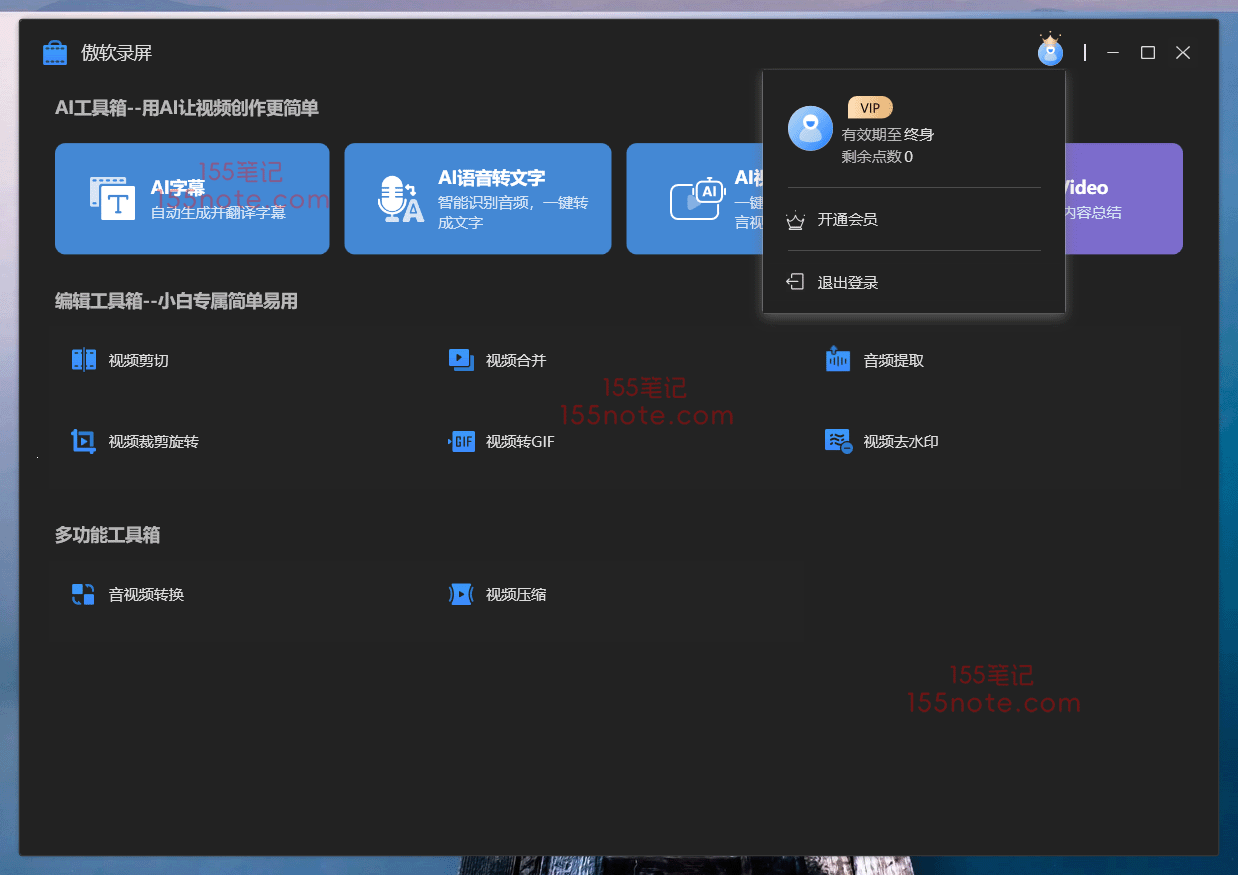Click the logout icon beside 退出登录
Viewport: 1238px width, 875px height.
click(796, 282)
